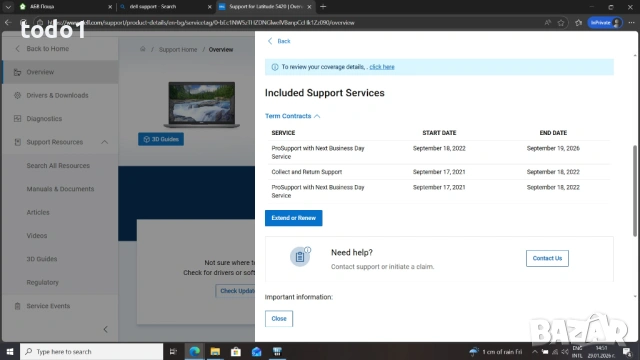
Task: Click the taskbar search box
Action: [91, 351]
